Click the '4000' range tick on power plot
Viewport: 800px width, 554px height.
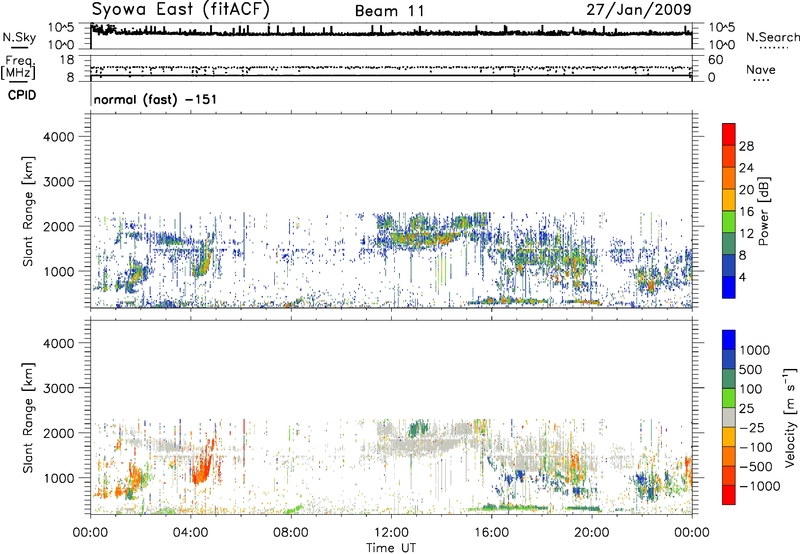click(x=58, y=137)
